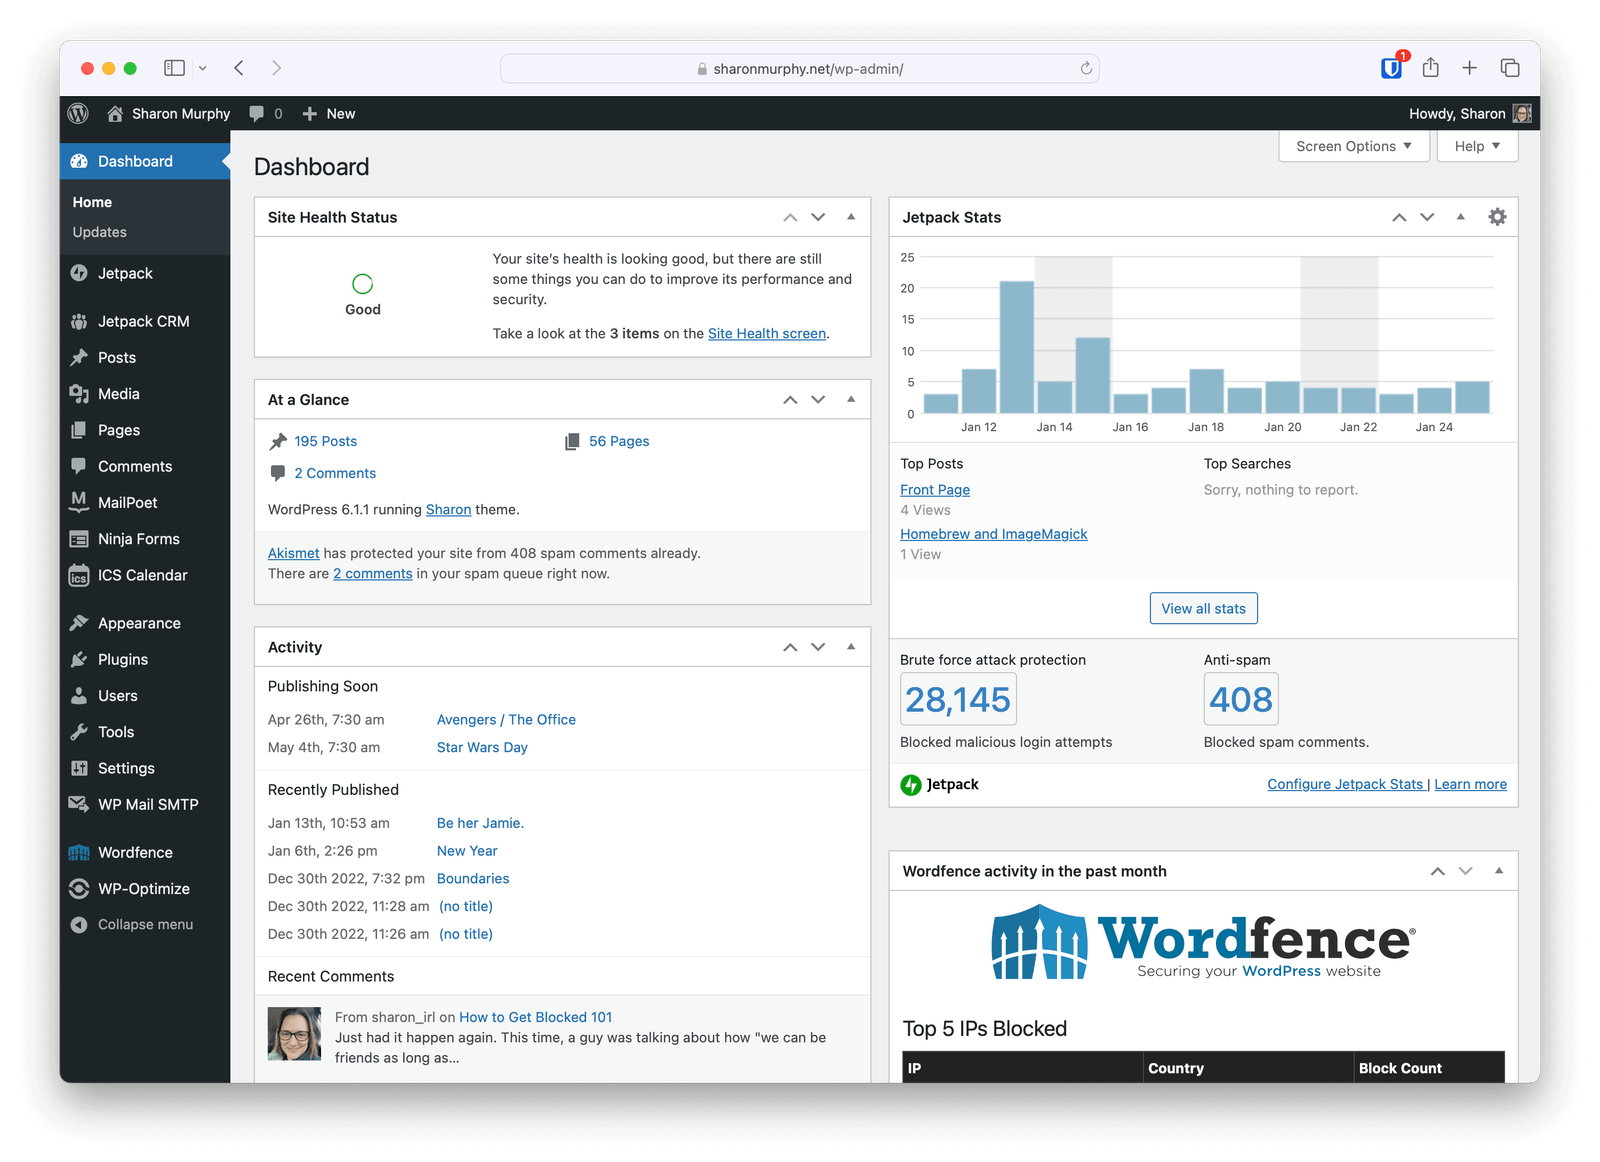This screenshot has height=1162, width=1600.
Task: Toggle the At a Glance panel
Action: point(851,399)
